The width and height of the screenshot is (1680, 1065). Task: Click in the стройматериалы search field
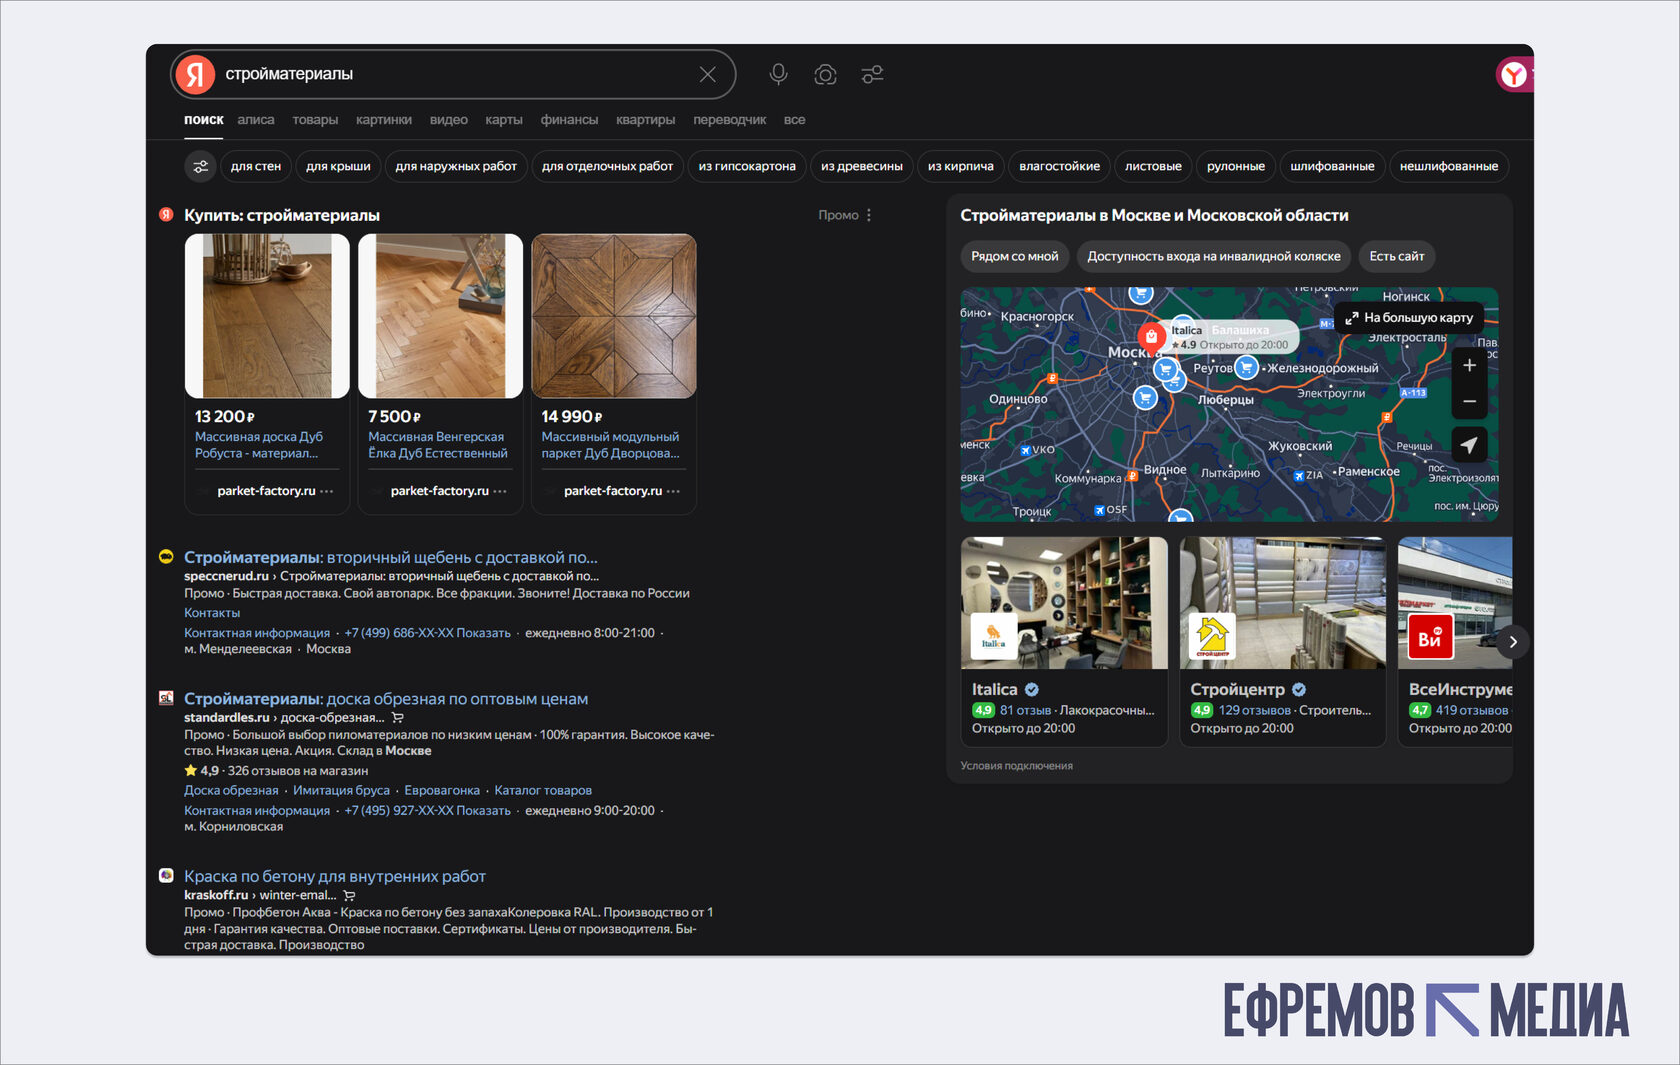(x=455, y=75)
